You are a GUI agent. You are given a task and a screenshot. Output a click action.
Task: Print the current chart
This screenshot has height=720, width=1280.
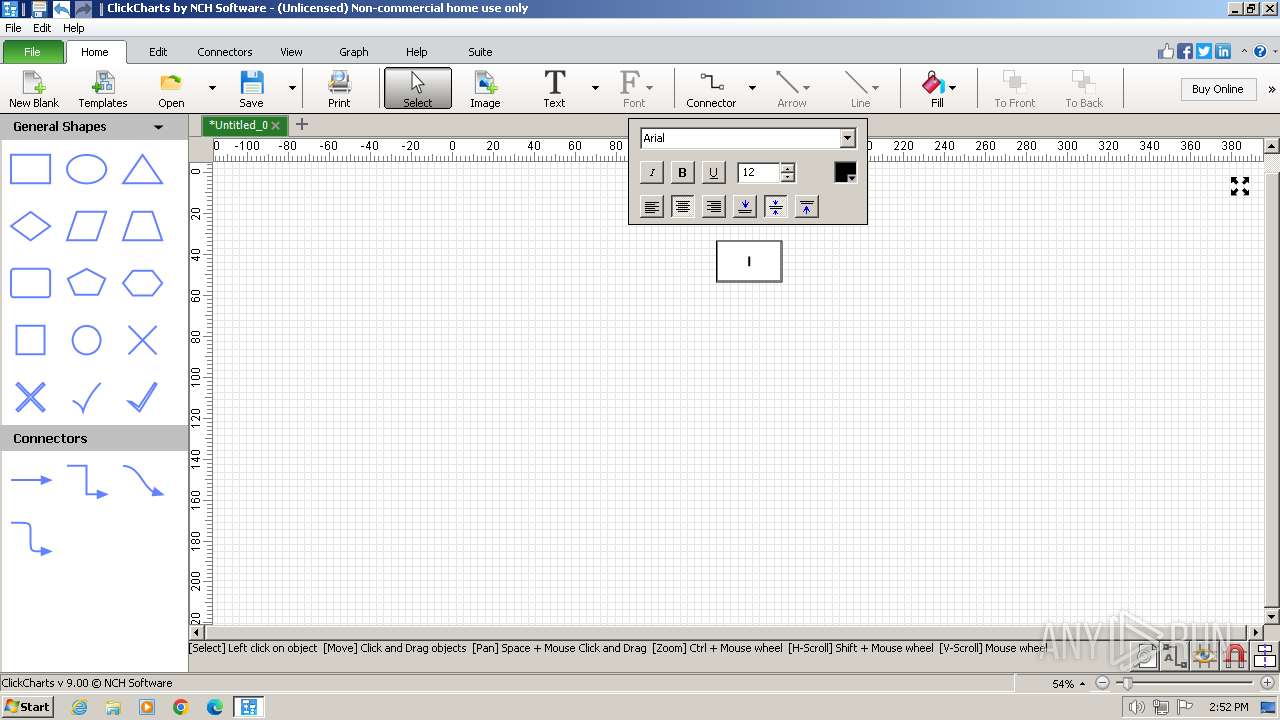[x=339, y=89]
